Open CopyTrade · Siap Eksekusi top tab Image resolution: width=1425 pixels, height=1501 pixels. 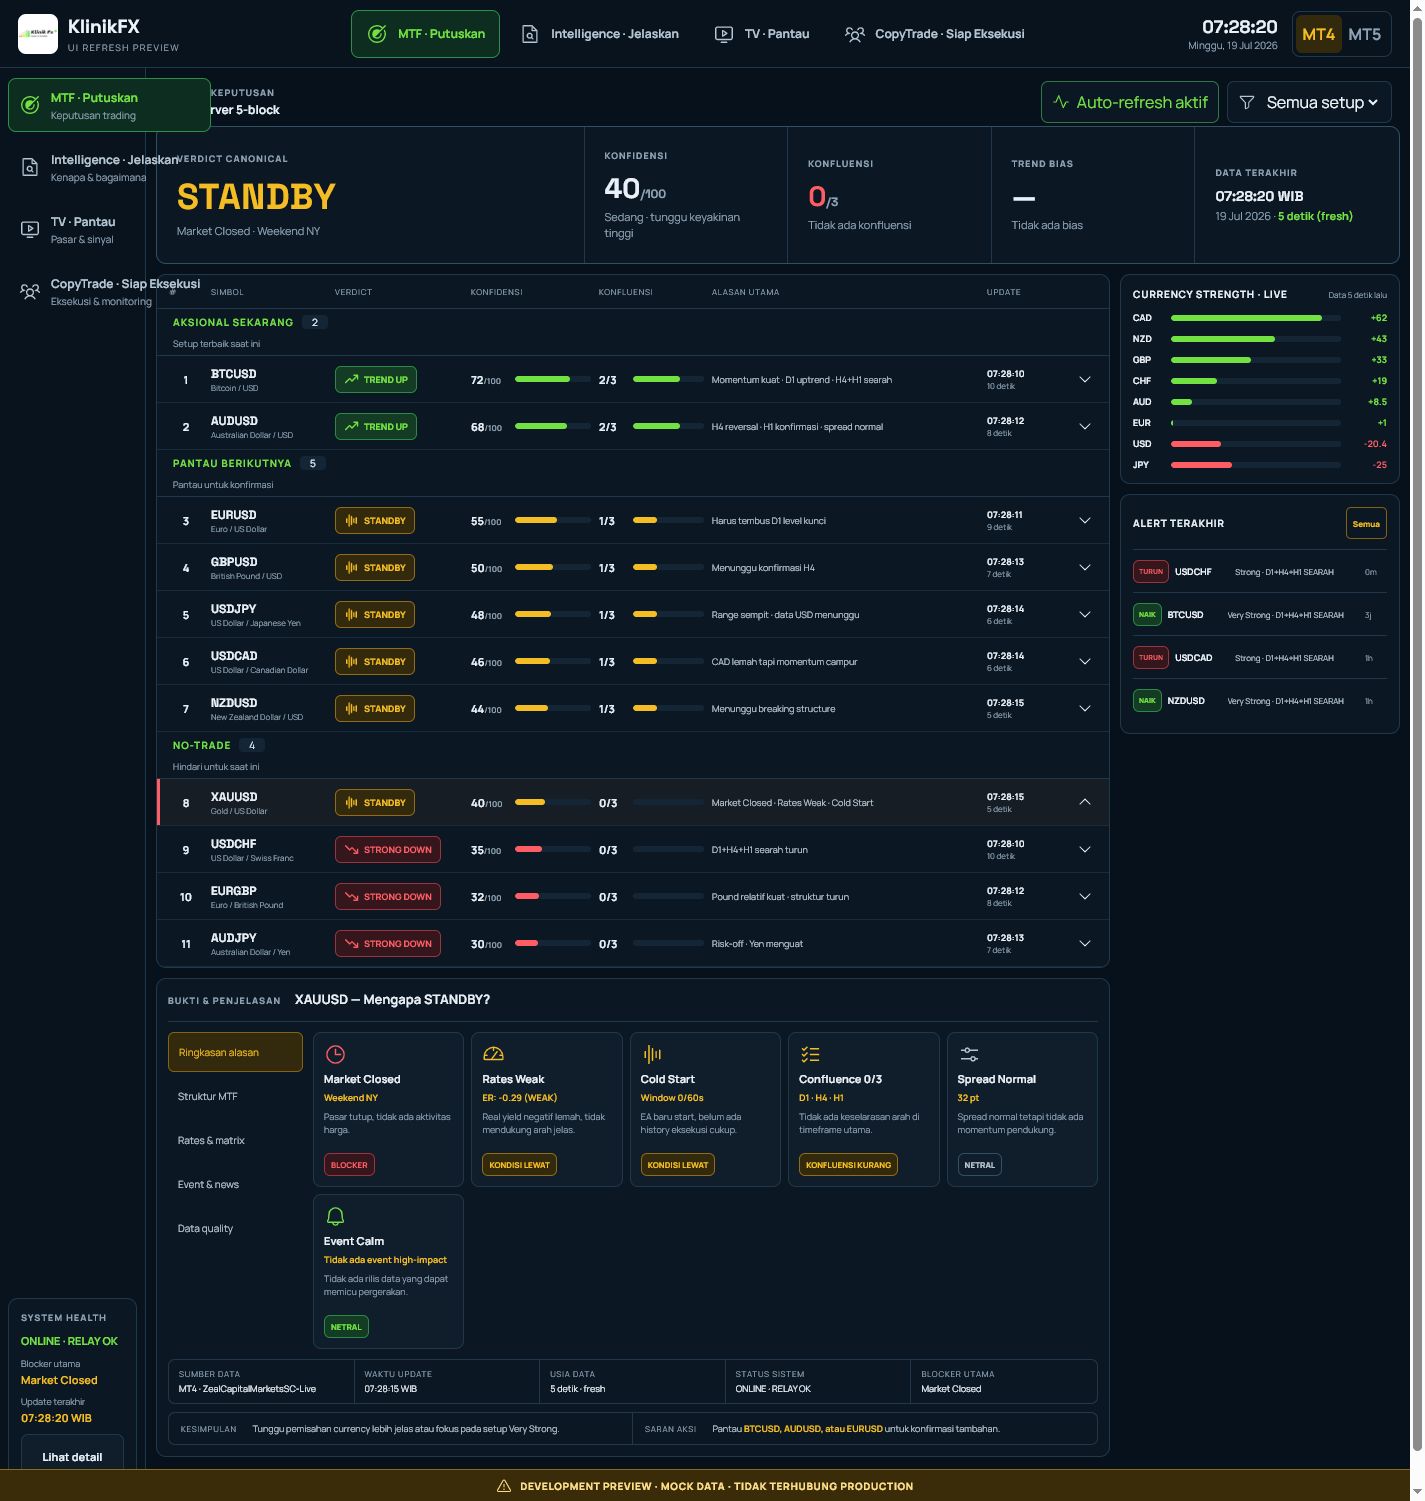[934, 34]
